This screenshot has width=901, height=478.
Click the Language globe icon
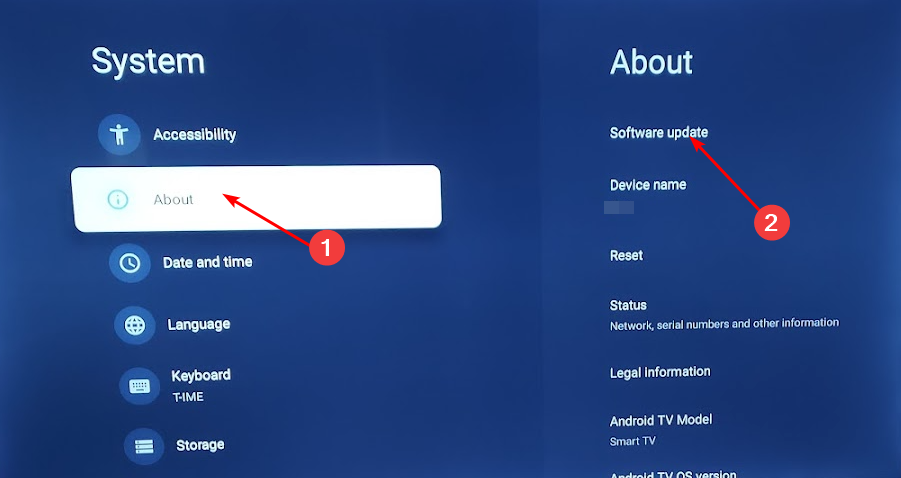135,325
